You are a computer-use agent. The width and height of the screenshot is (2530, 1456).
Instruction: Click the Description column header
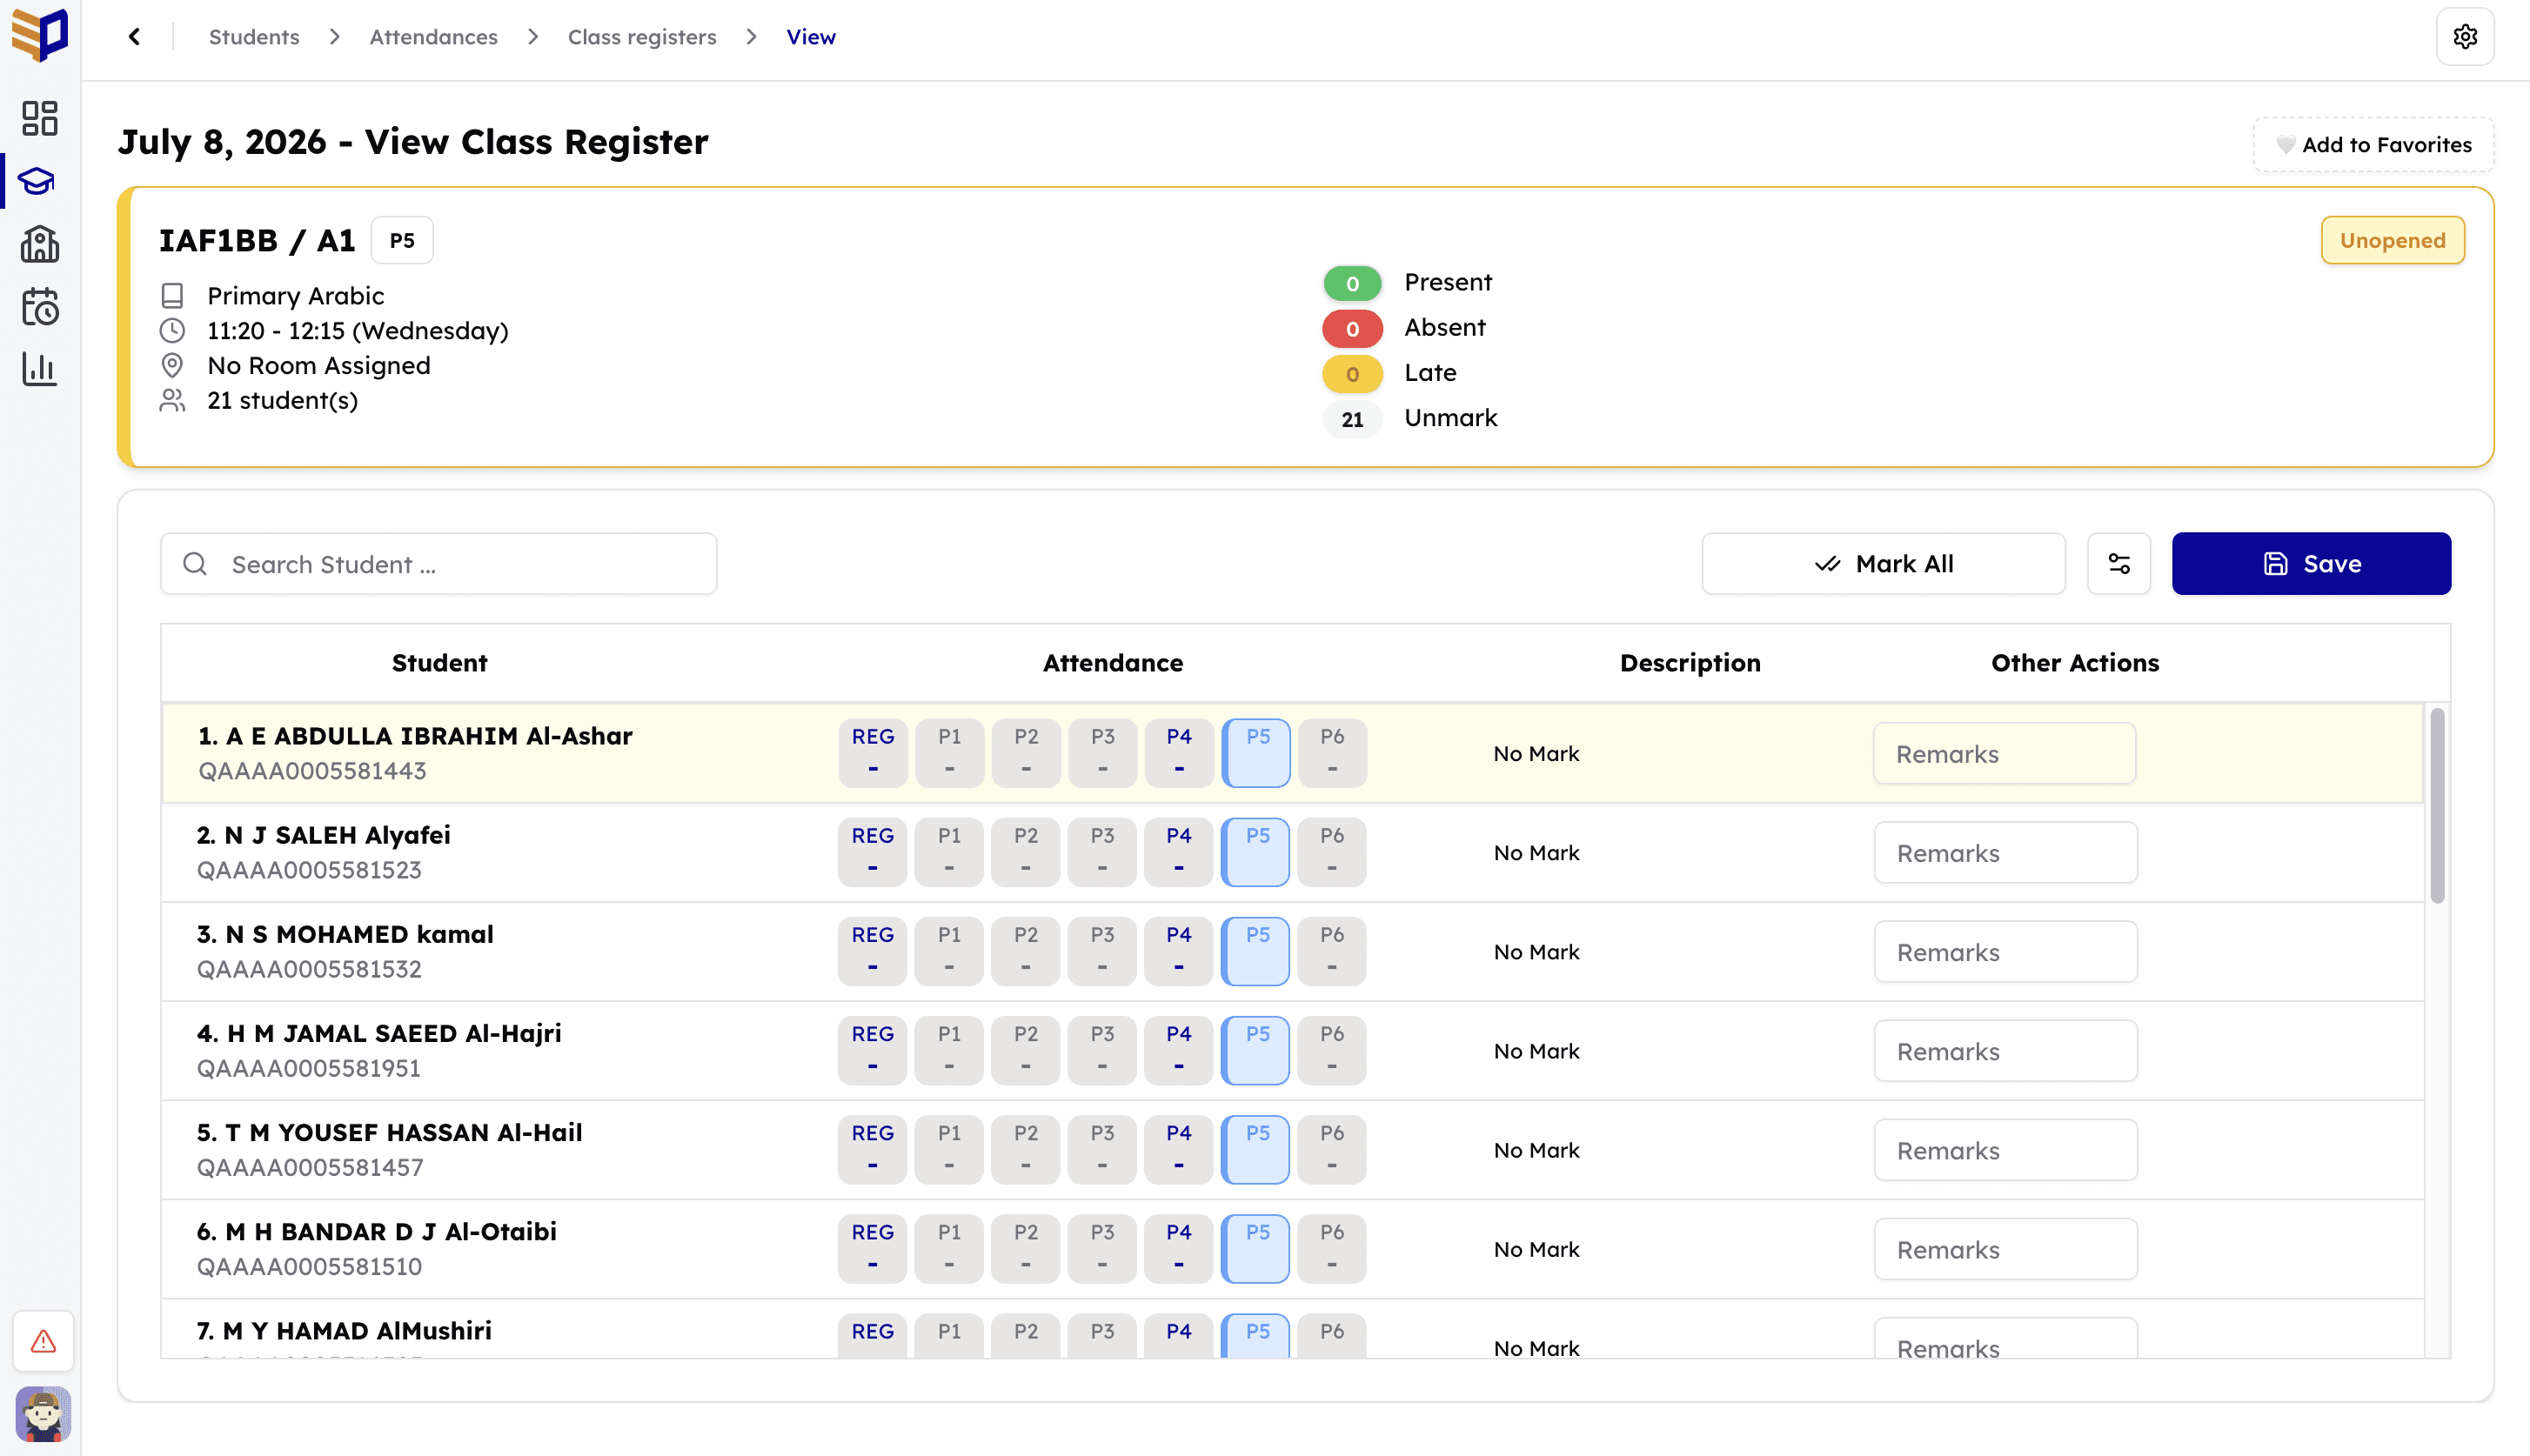[1690, 663]
